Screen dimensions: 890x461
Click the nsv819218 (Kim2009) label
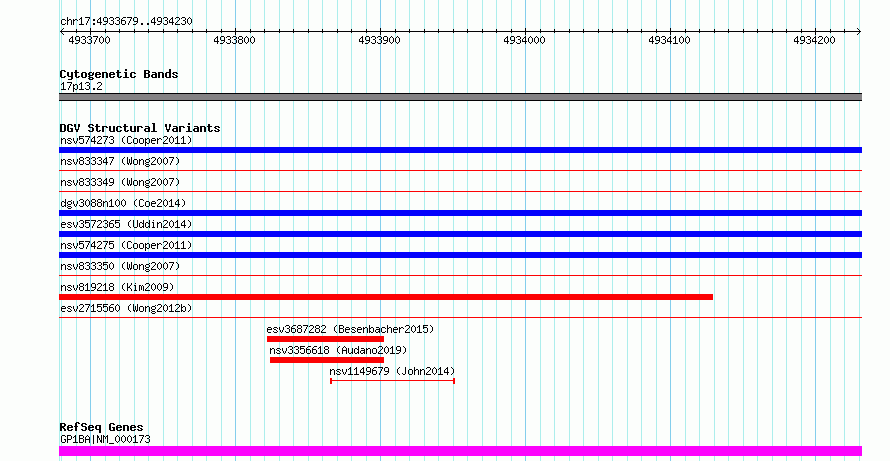pyautogui.click(x=117, y=287)
